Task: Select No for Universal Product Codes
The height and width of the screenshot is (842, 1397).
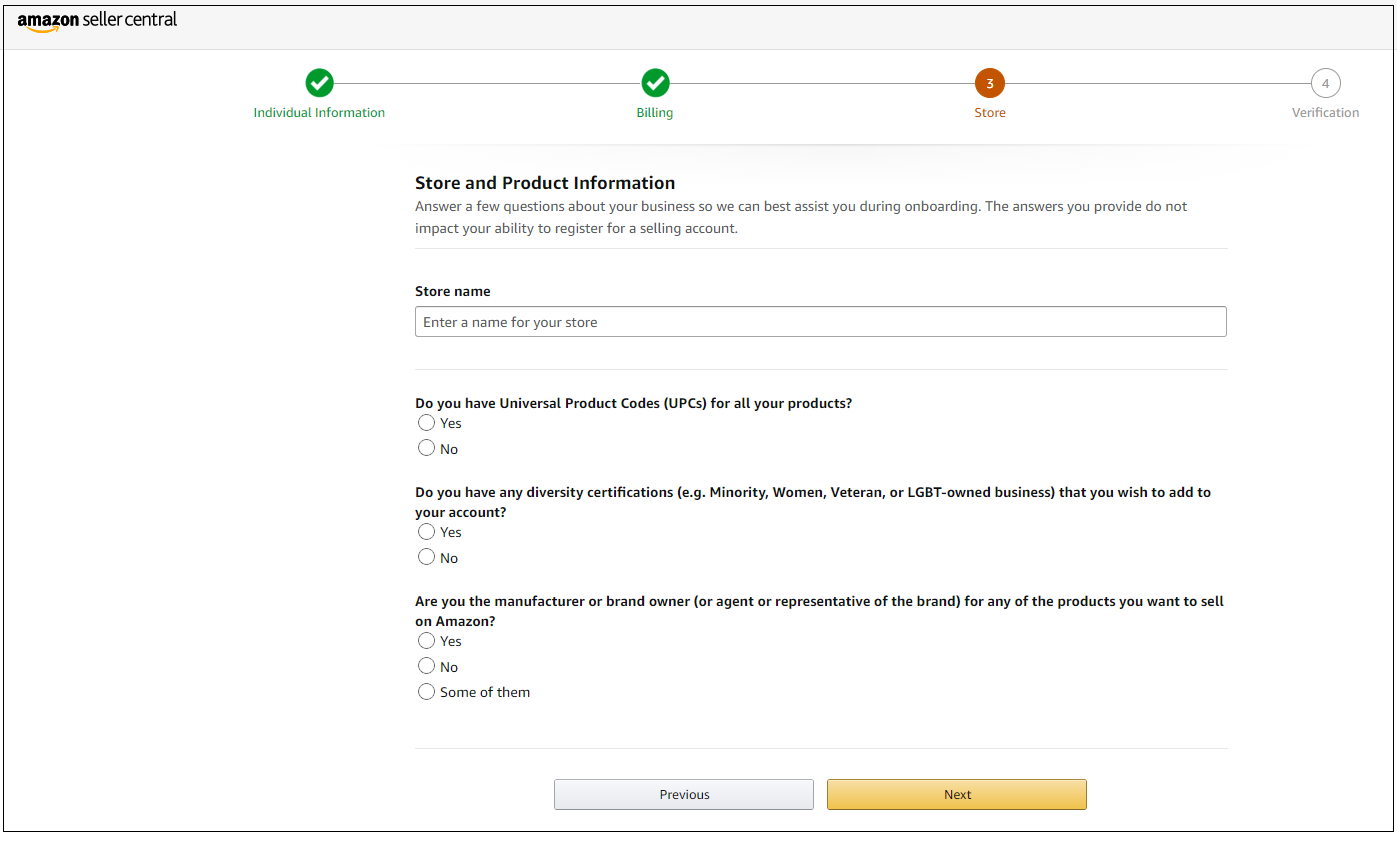Action: coord(427,449)
